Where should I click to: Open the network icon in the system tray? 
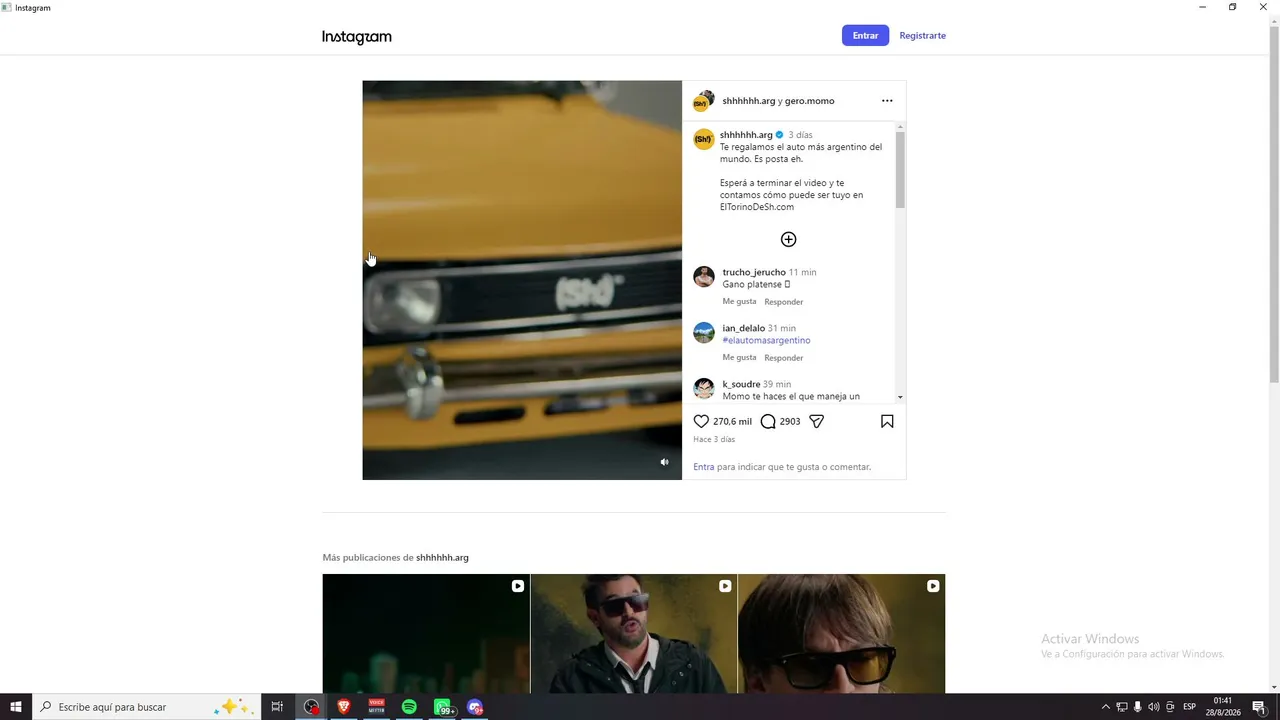[1121, 707]
